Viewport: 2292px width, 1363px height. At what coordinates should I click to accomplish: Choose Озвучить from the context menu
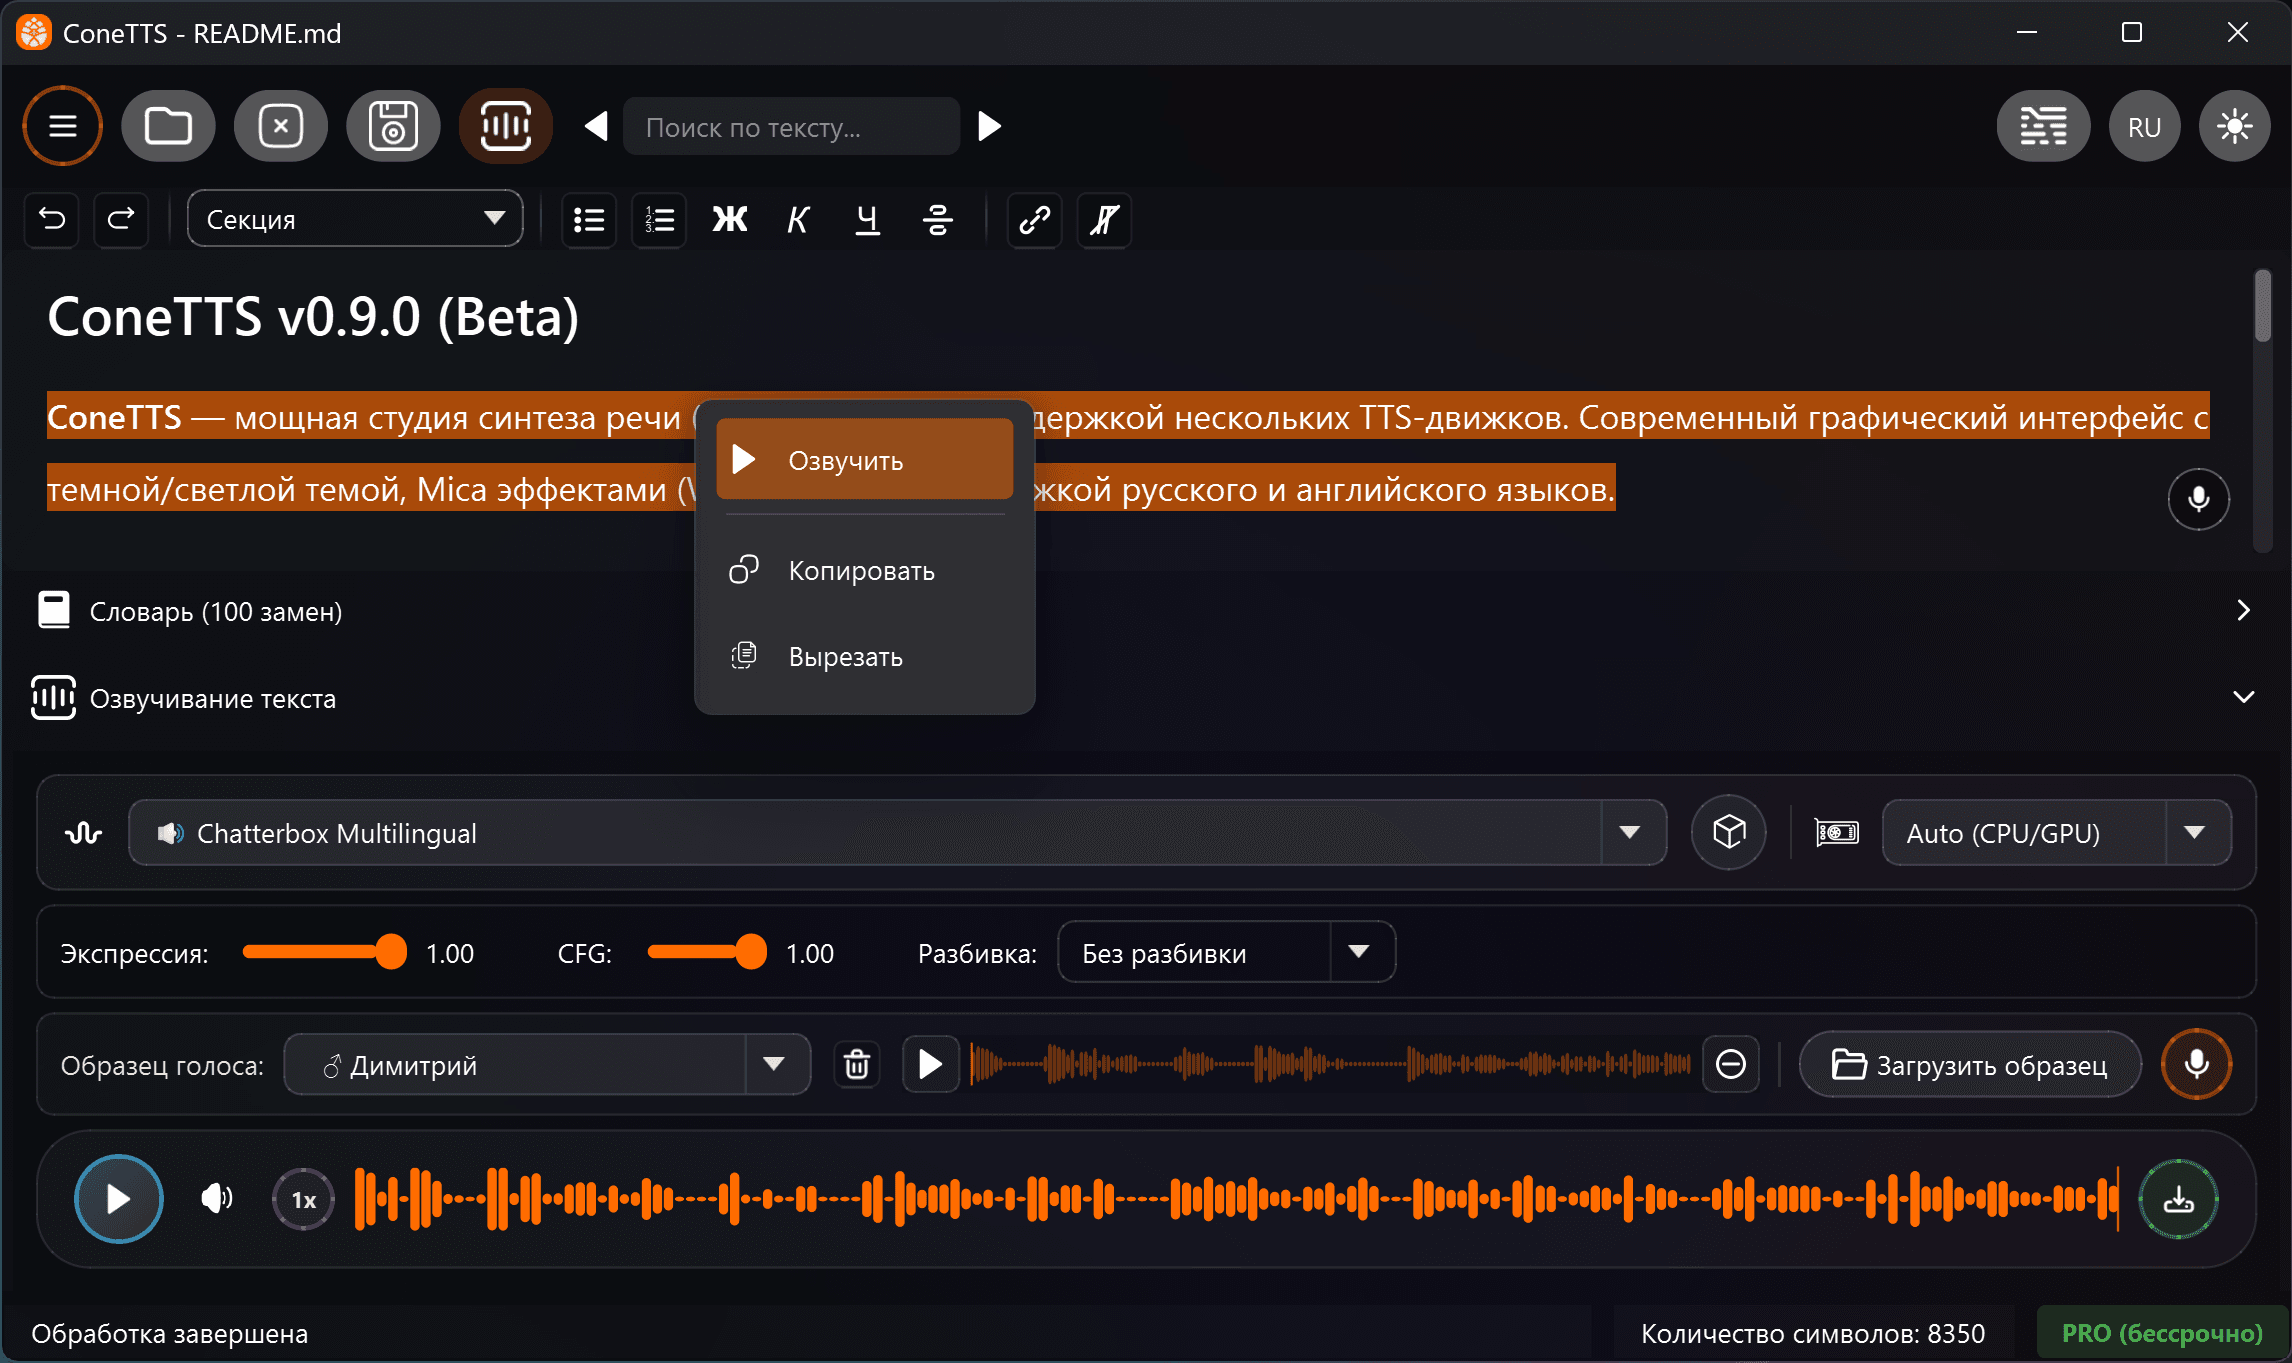pos(863,458)
